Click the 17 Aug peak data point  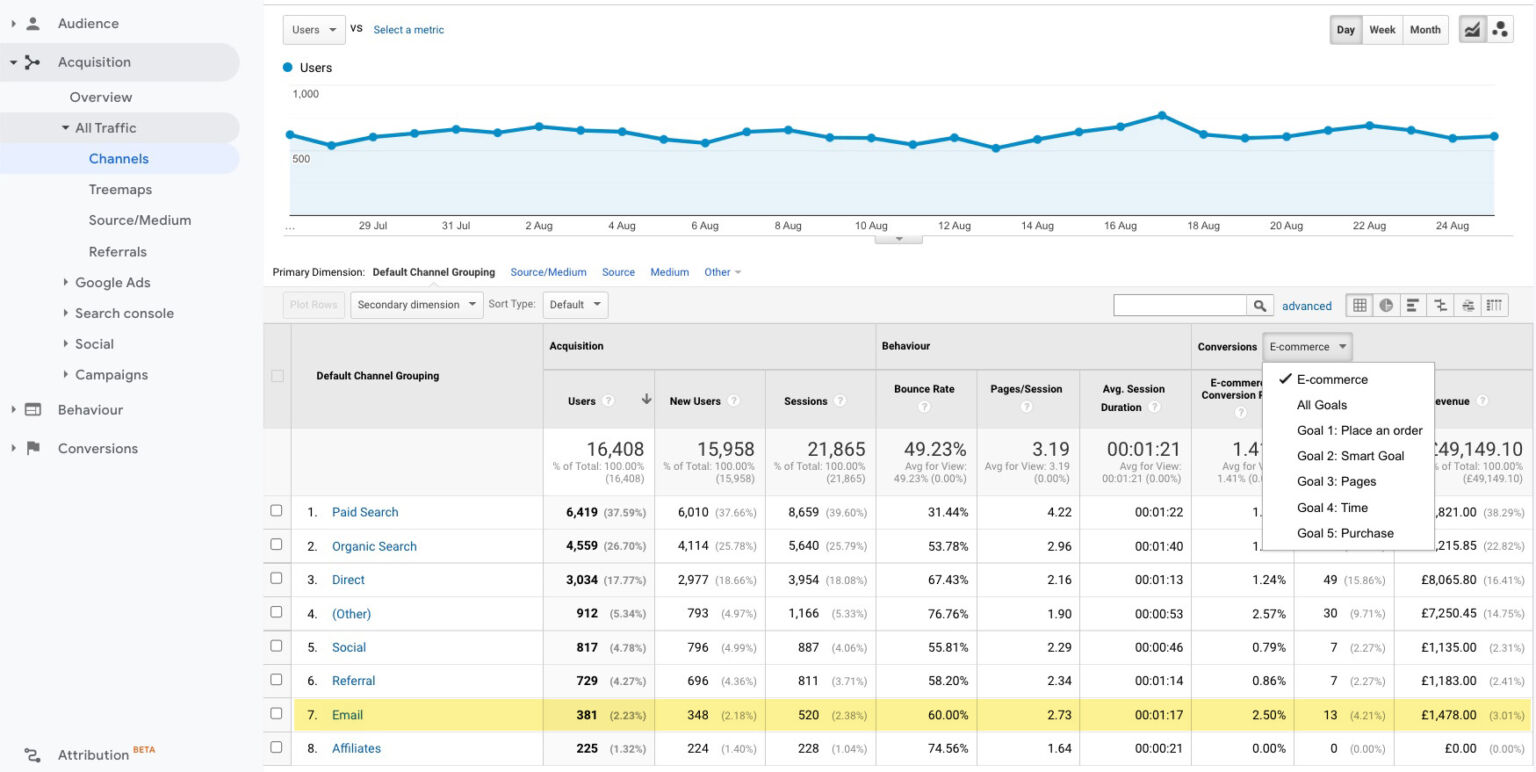coord(1161,115)
